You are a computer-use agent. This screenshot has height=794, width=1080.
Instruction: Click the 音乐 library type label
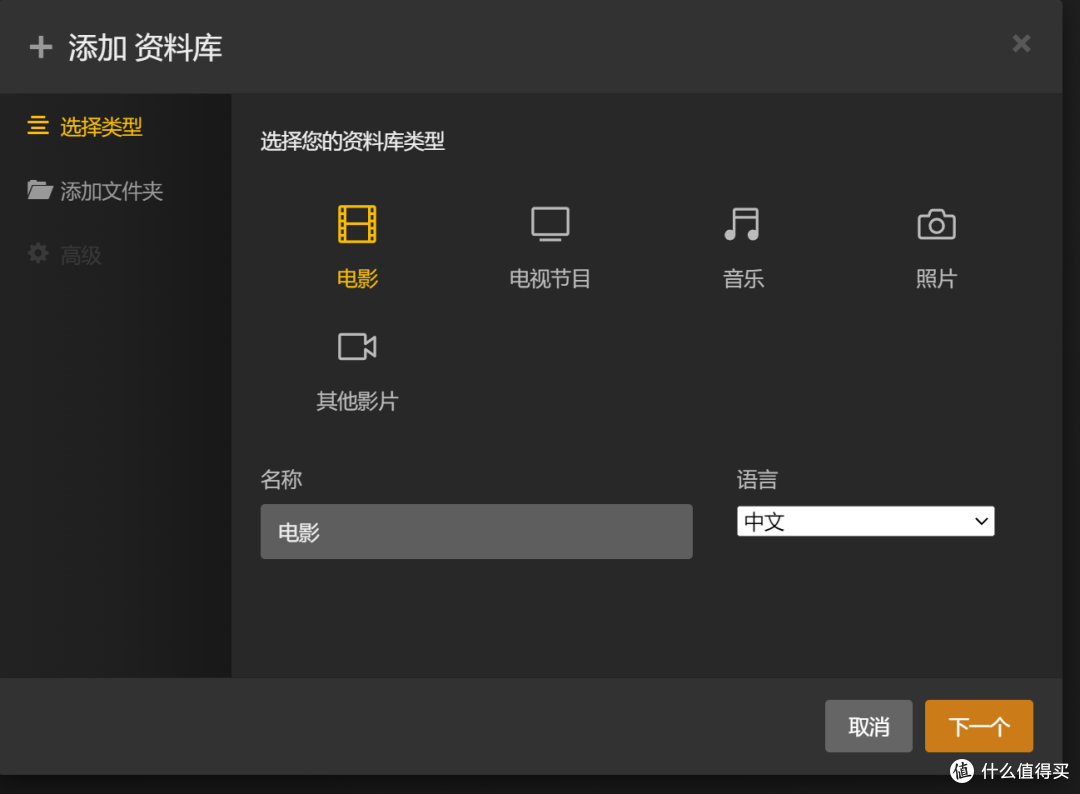pyautogui.click(x=743, y=279)
